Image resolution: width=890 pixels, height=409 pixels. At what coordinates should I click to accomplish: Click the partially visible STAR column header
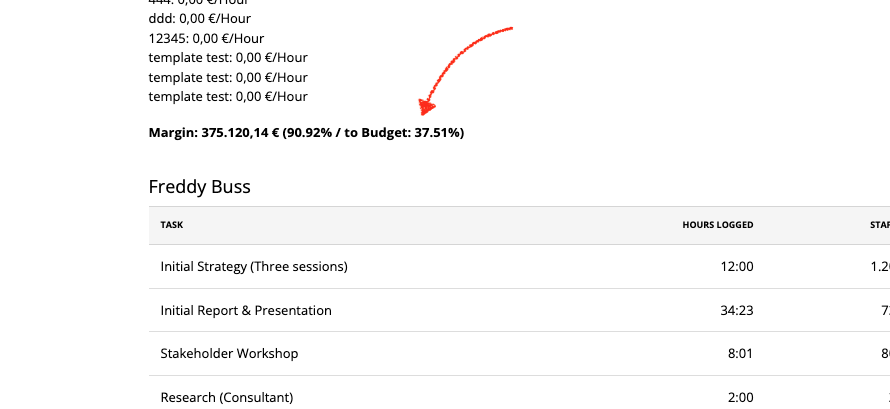pos(880,225)
